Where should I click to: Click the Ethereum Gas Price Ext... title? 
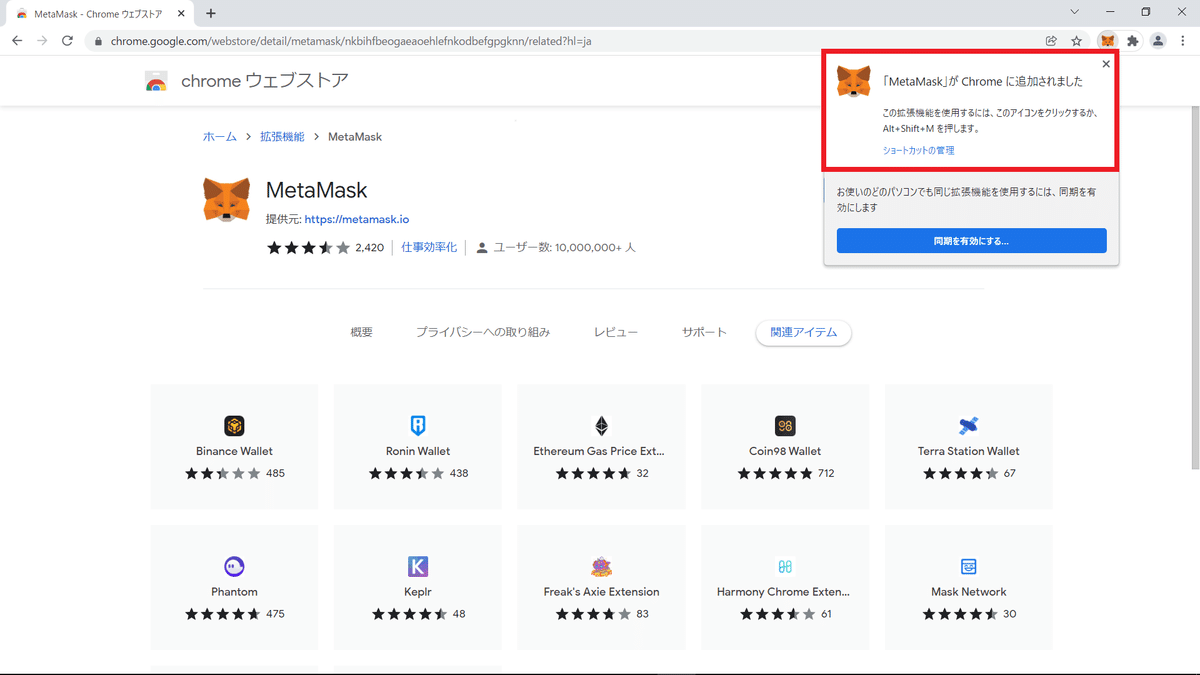601,451
